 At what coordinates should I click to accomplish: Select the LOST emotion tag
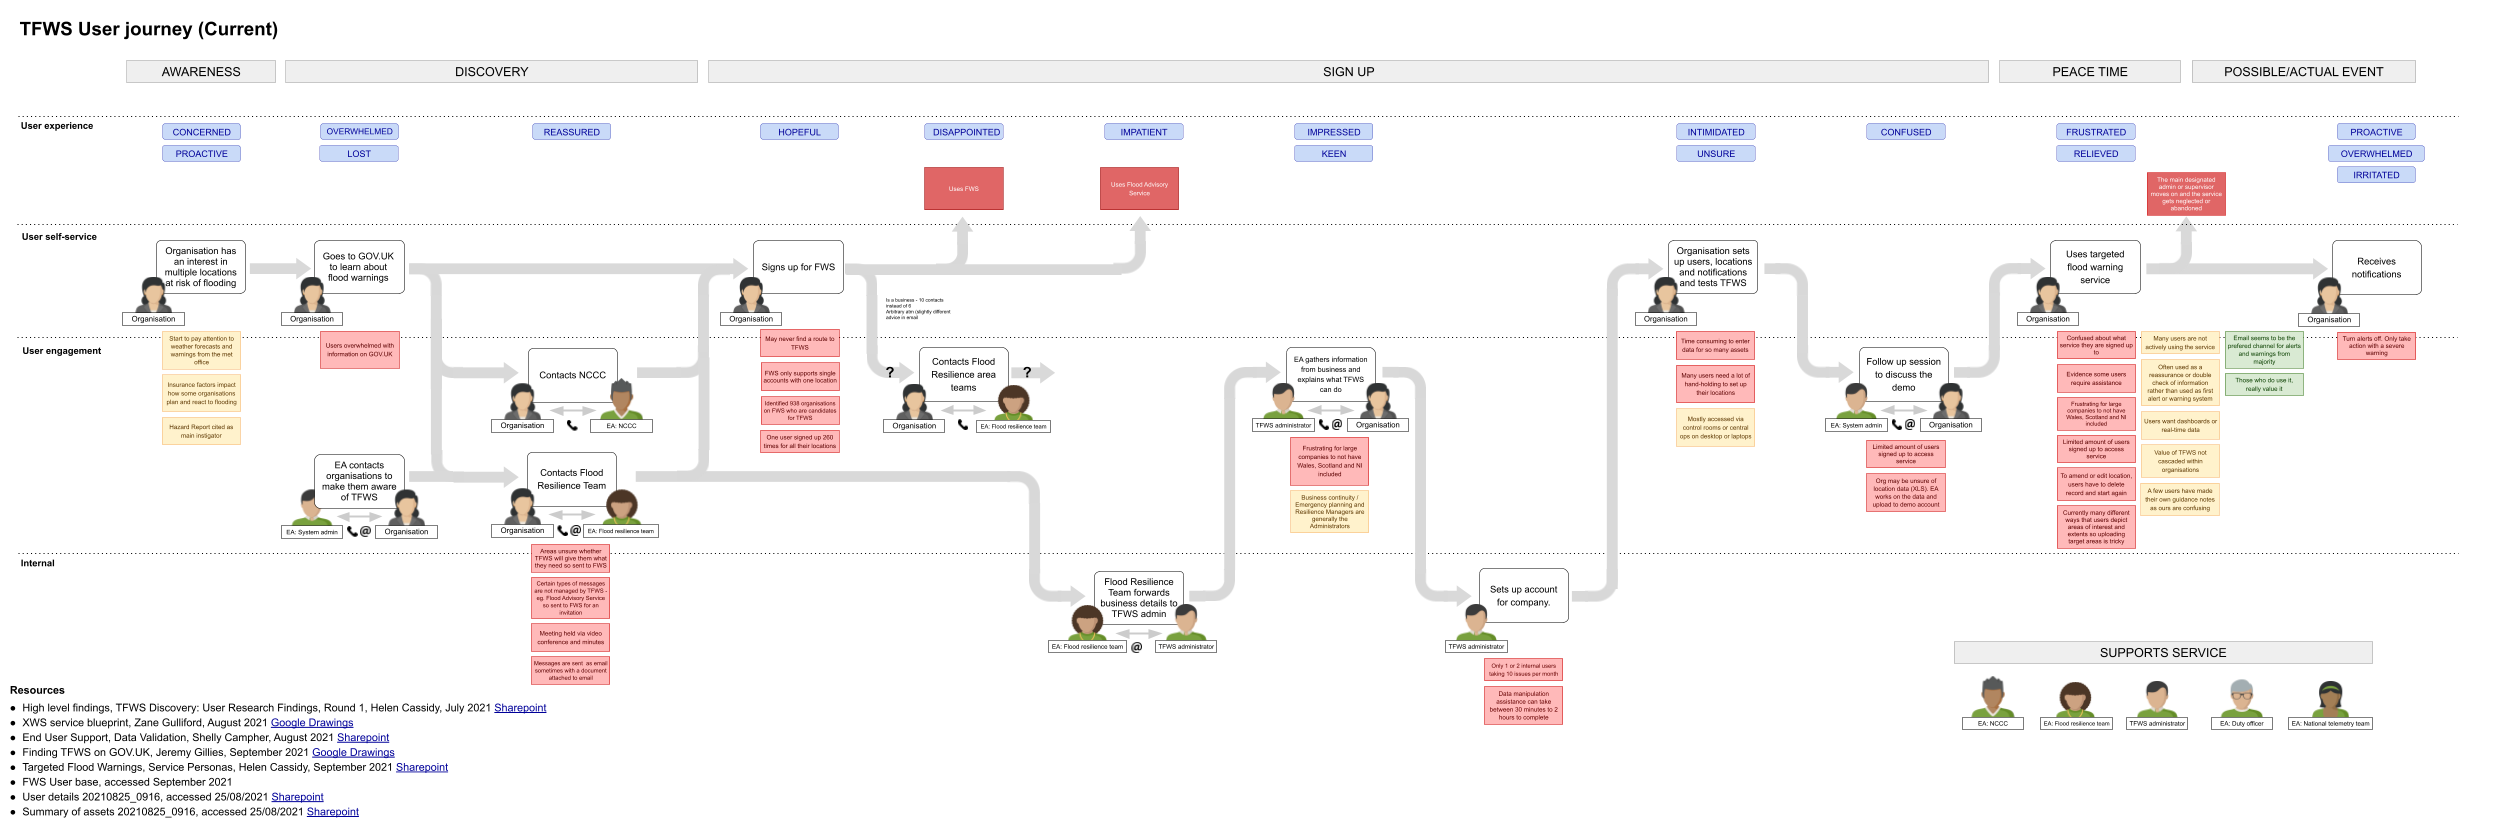pos(359,154)
